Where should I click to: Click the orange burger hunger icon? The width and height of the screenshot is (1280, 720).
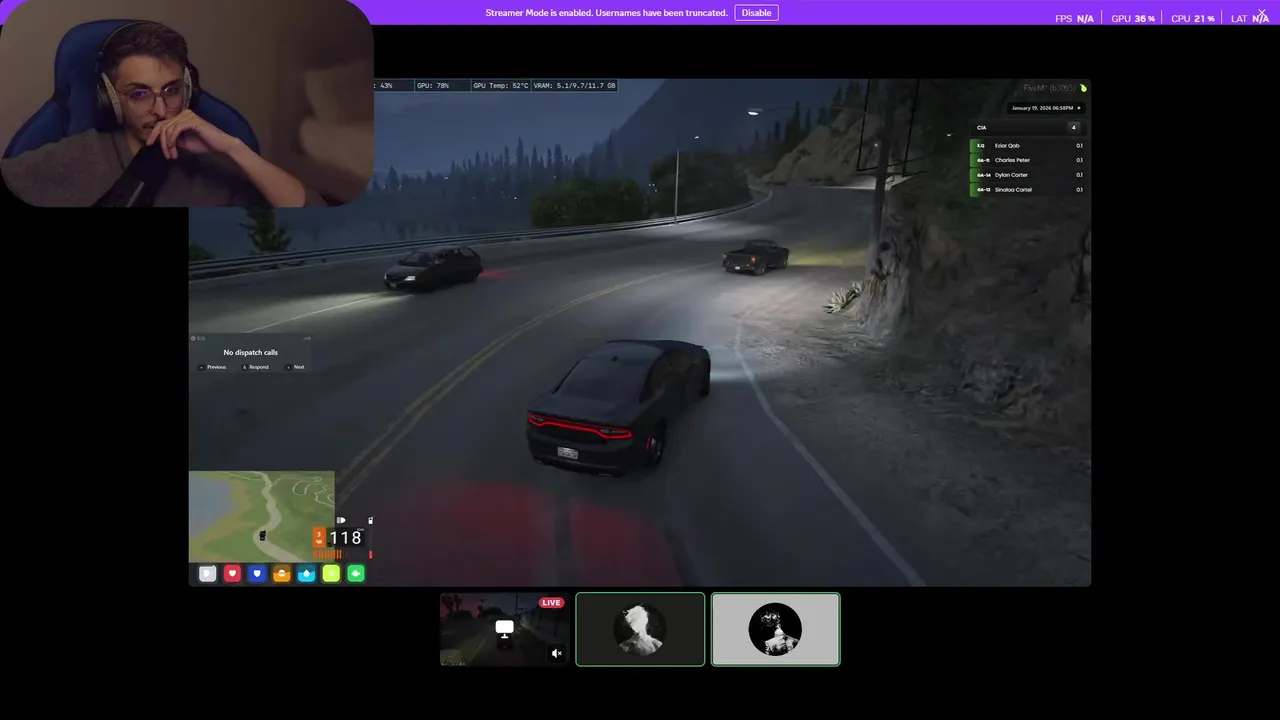pyautogui.click(x=282, y=574)
